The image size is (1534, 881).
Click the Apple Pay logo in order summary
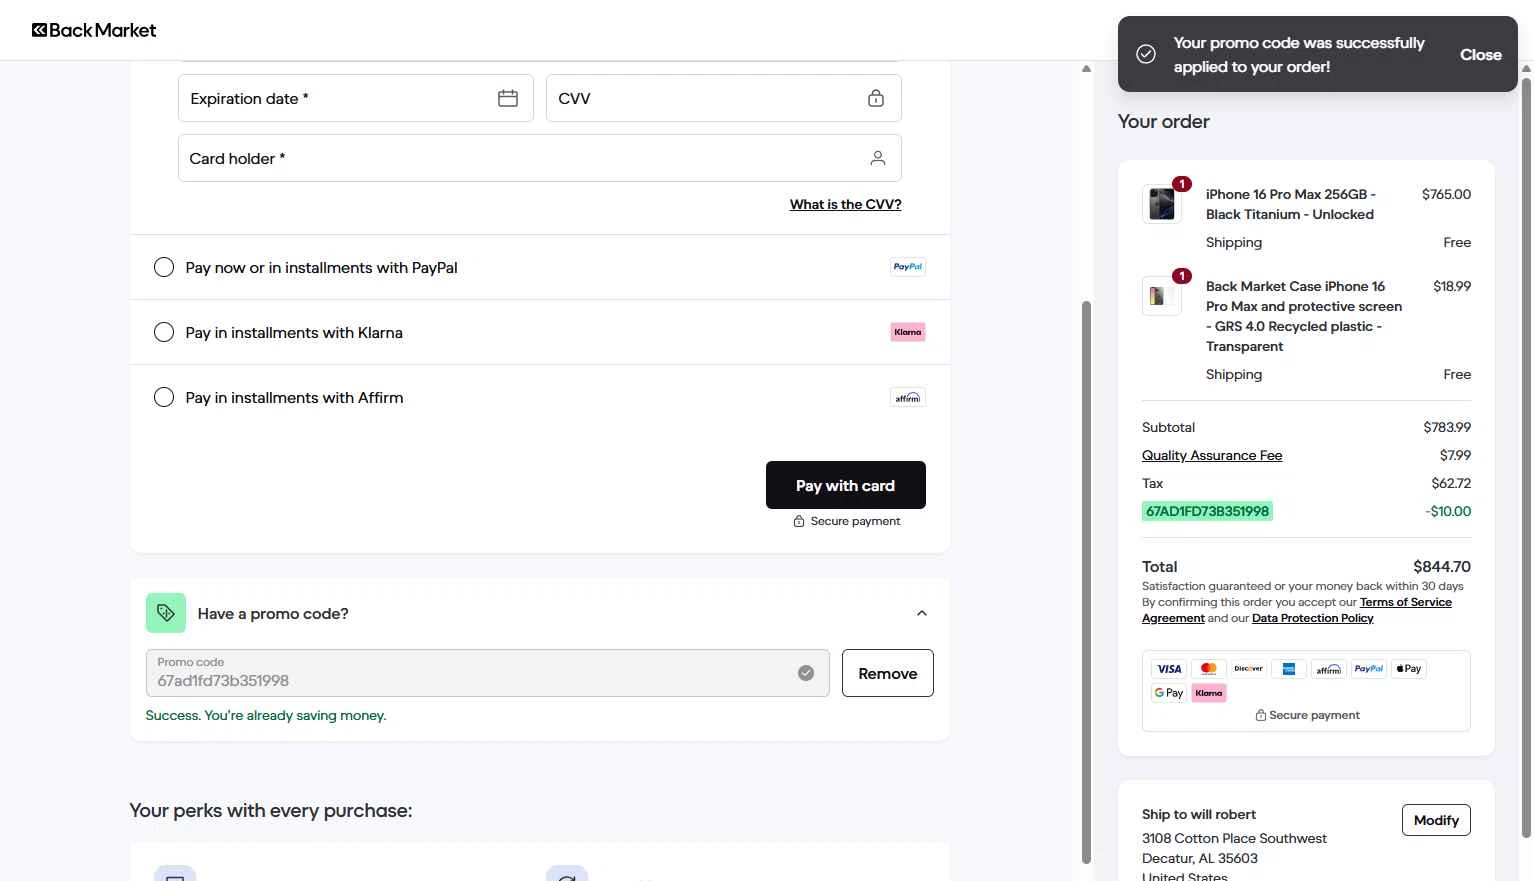1409,669
